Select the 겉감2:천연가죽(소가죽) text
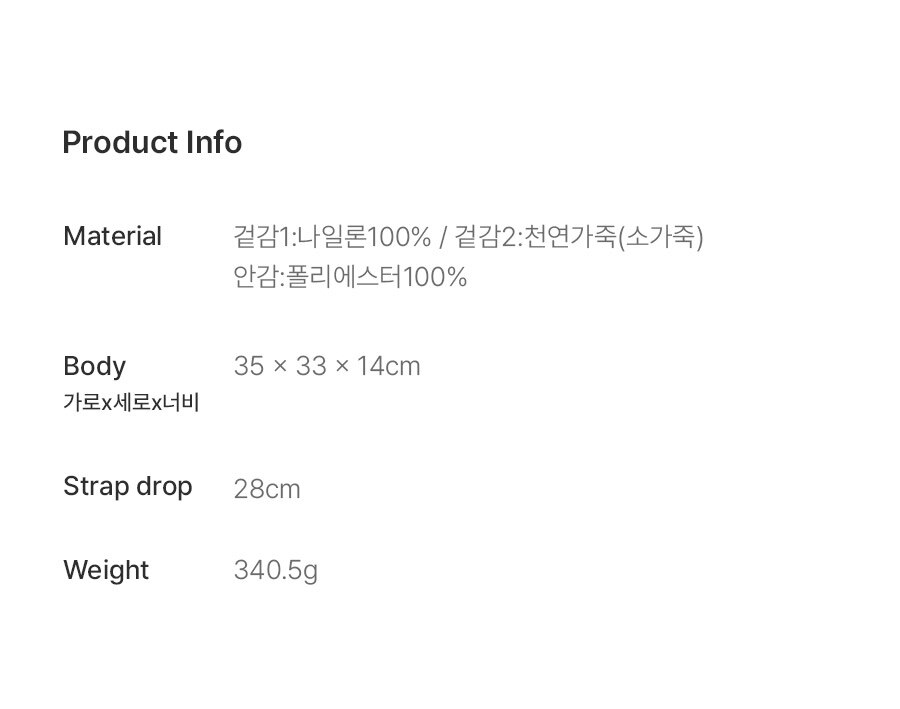Screen dimensions: 900x709 (579, 237)
